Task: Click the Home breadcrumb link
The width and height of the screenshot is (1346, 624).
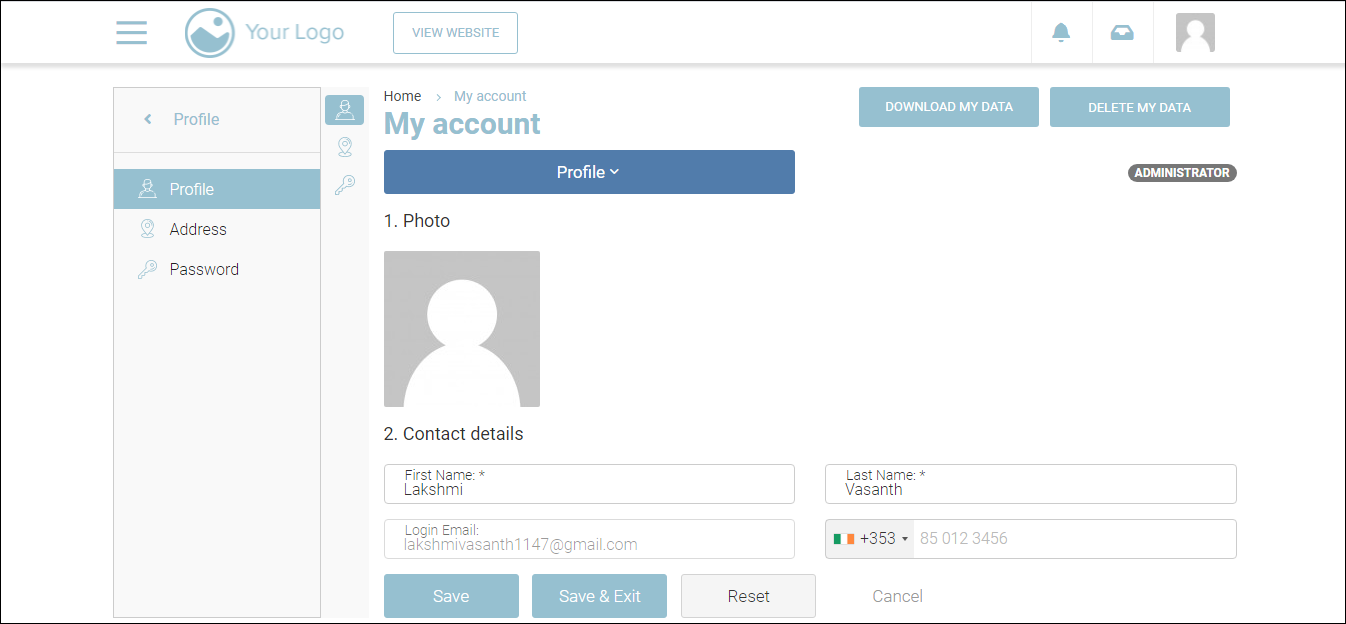Action: point(402,96)
